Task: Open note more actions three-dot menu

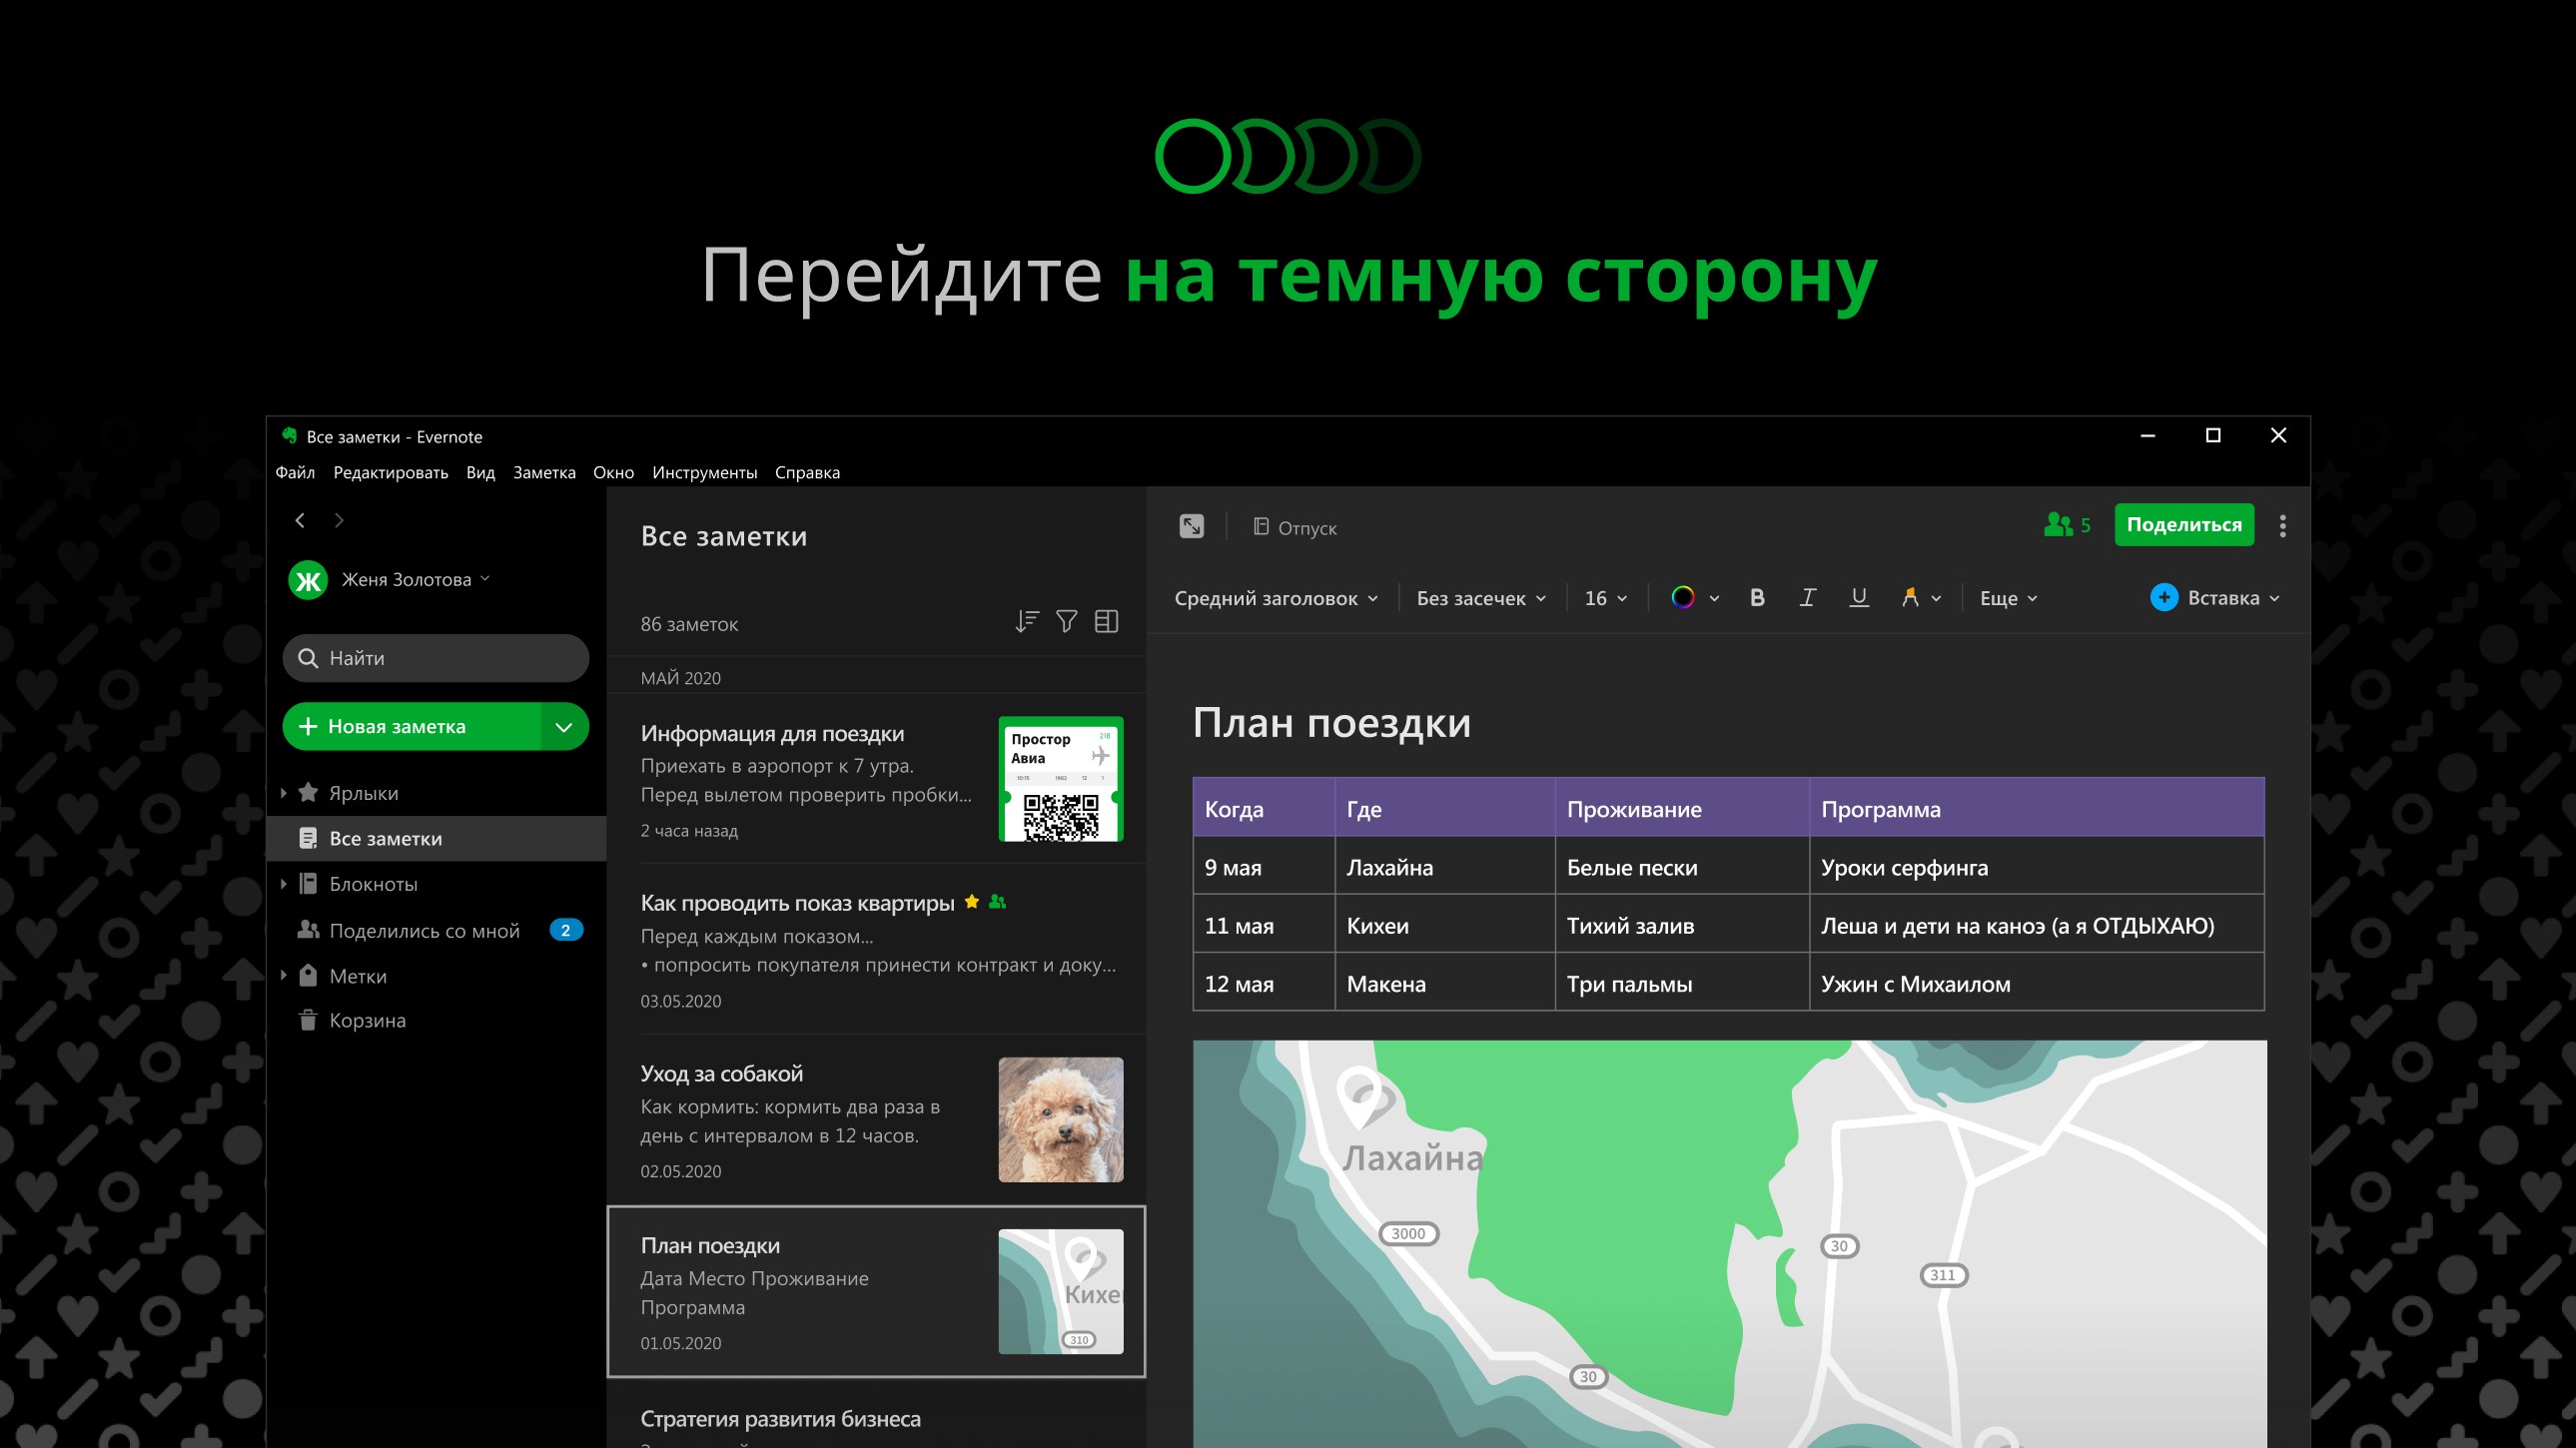Action: [2282, 526]
